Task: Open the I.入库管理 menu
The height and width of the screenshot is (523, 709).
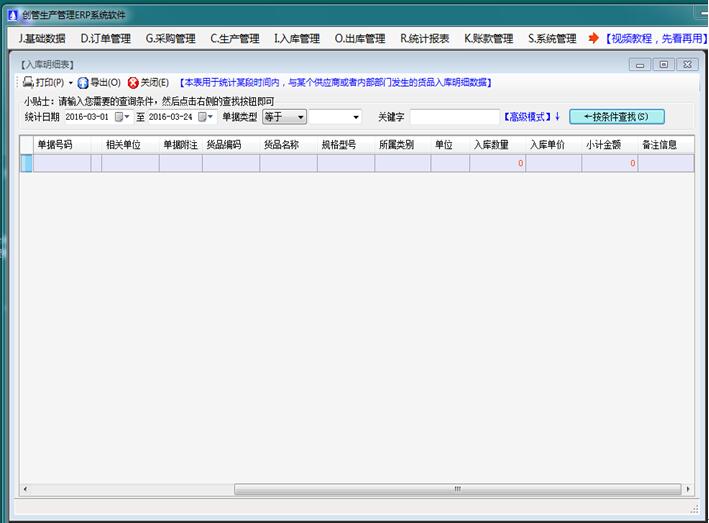Action: pos(297,39)
